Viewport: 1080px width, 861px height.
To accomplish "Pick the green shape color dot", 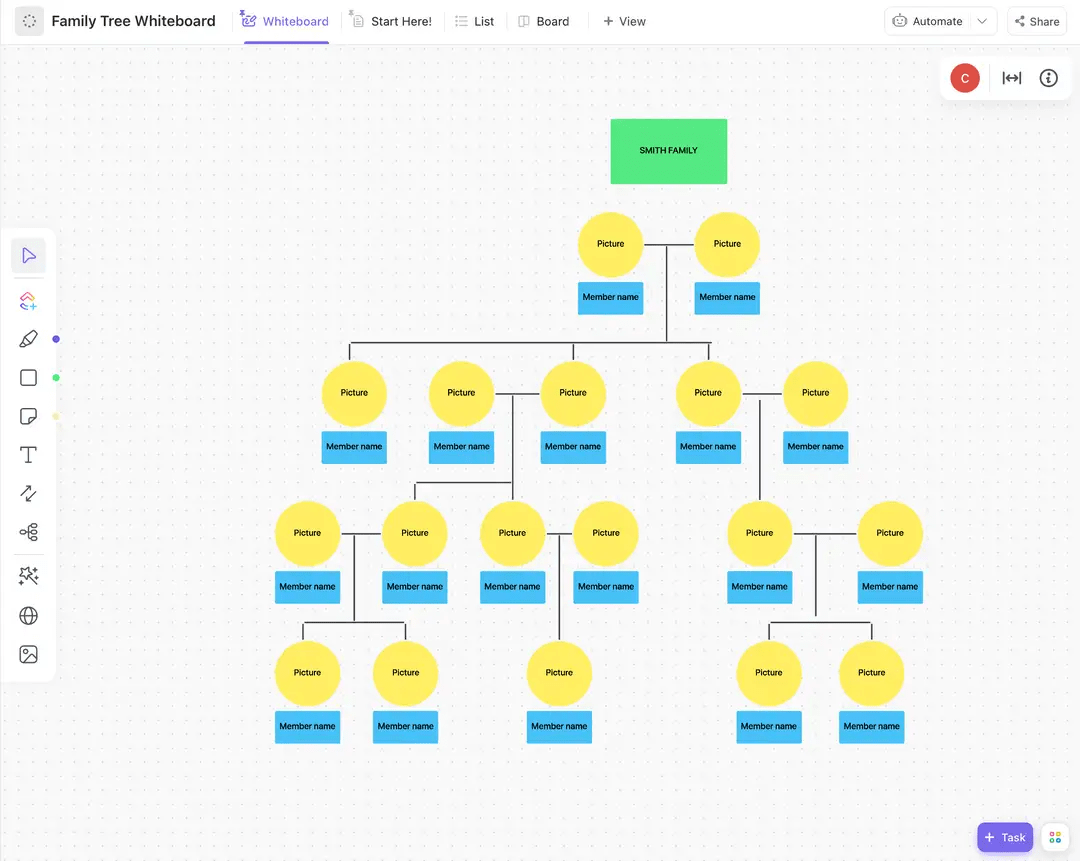I will 56,377.
